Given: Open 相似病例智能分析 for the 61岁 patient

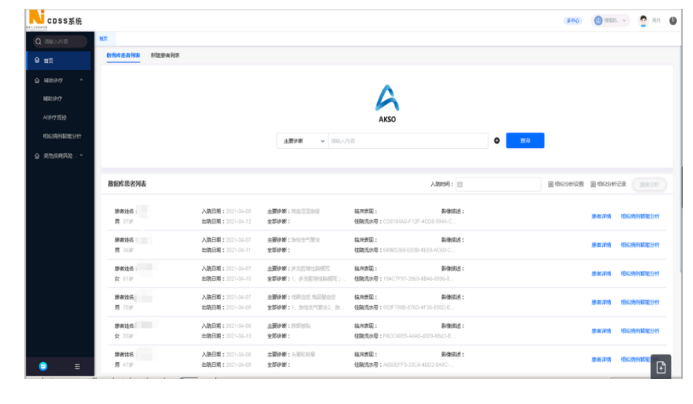Looking at the screenshot, I should [x=640, y=274].
